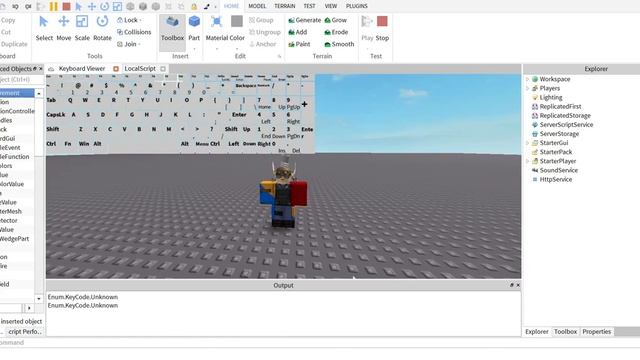Choose the Erode terrain tool

(x=336, y=32)
